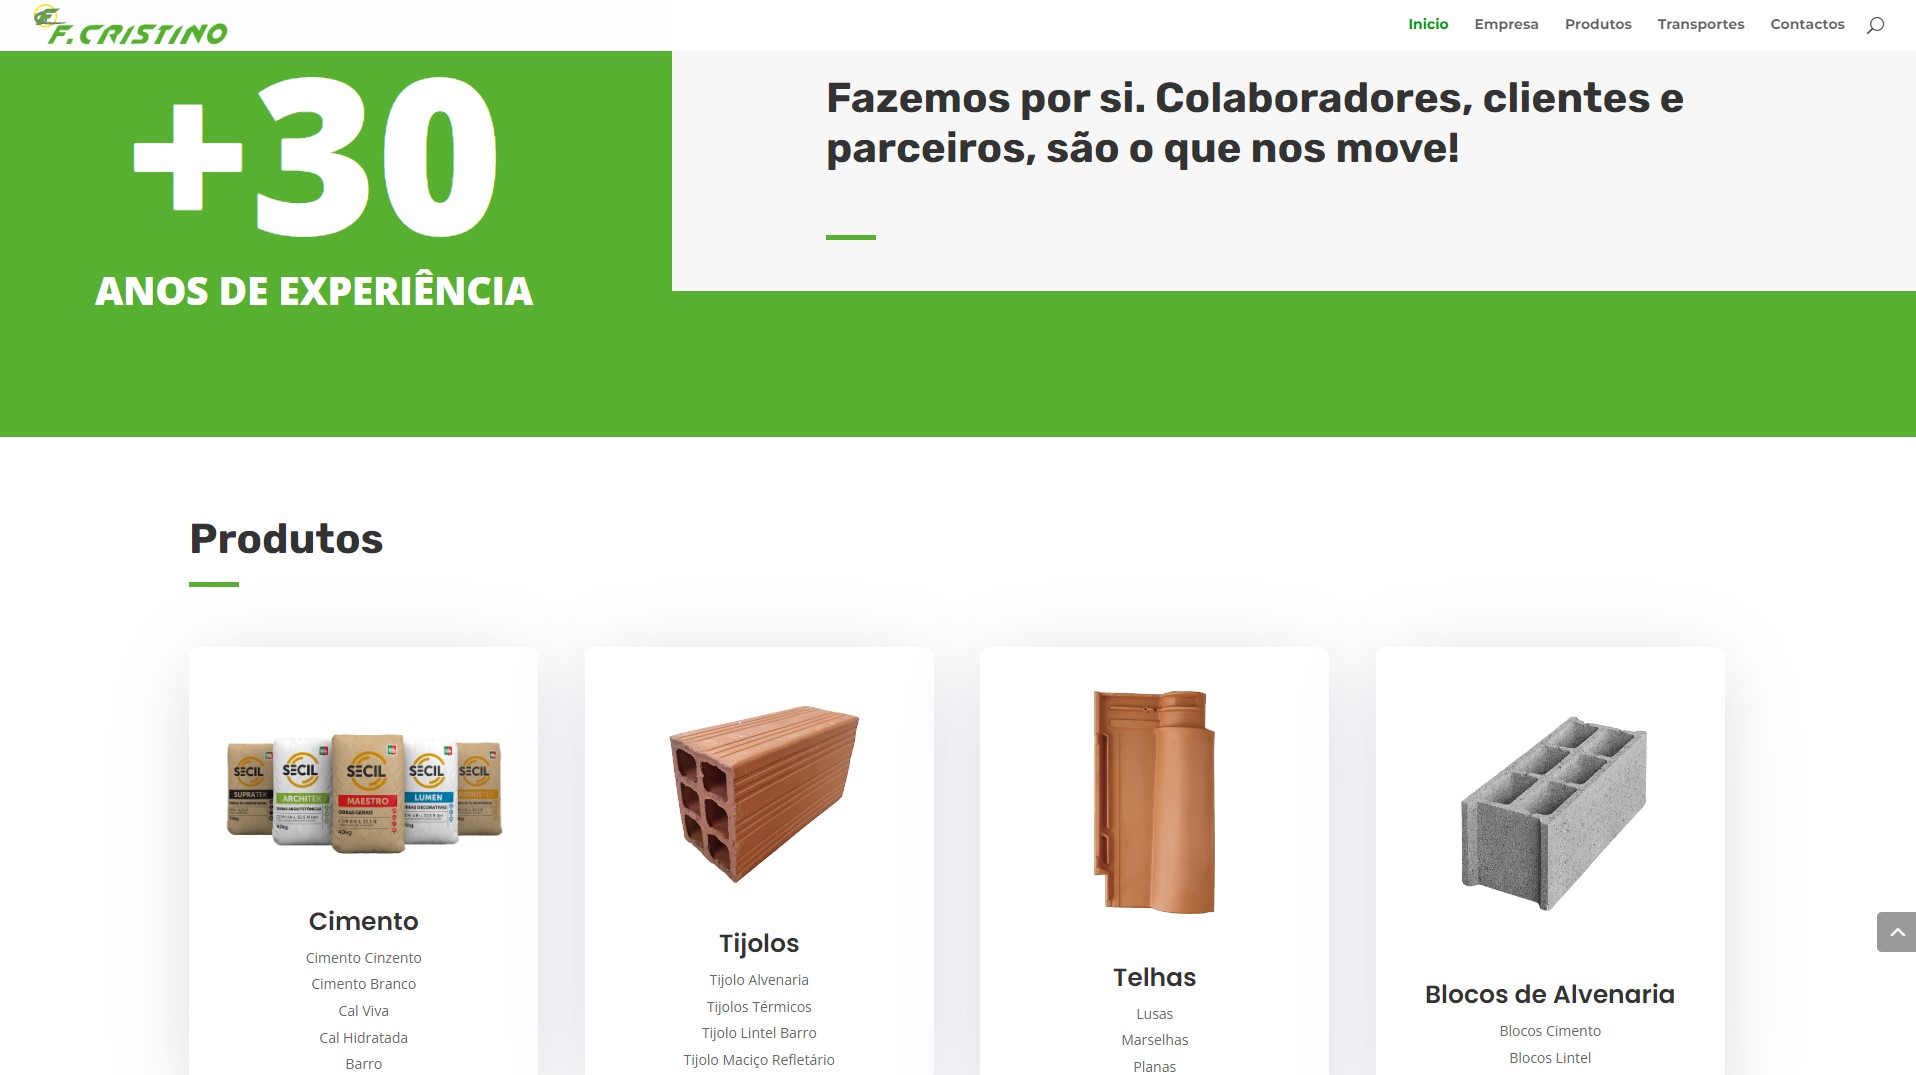
Task: Open the search magnifier icon
Action: pos(1875,25)
